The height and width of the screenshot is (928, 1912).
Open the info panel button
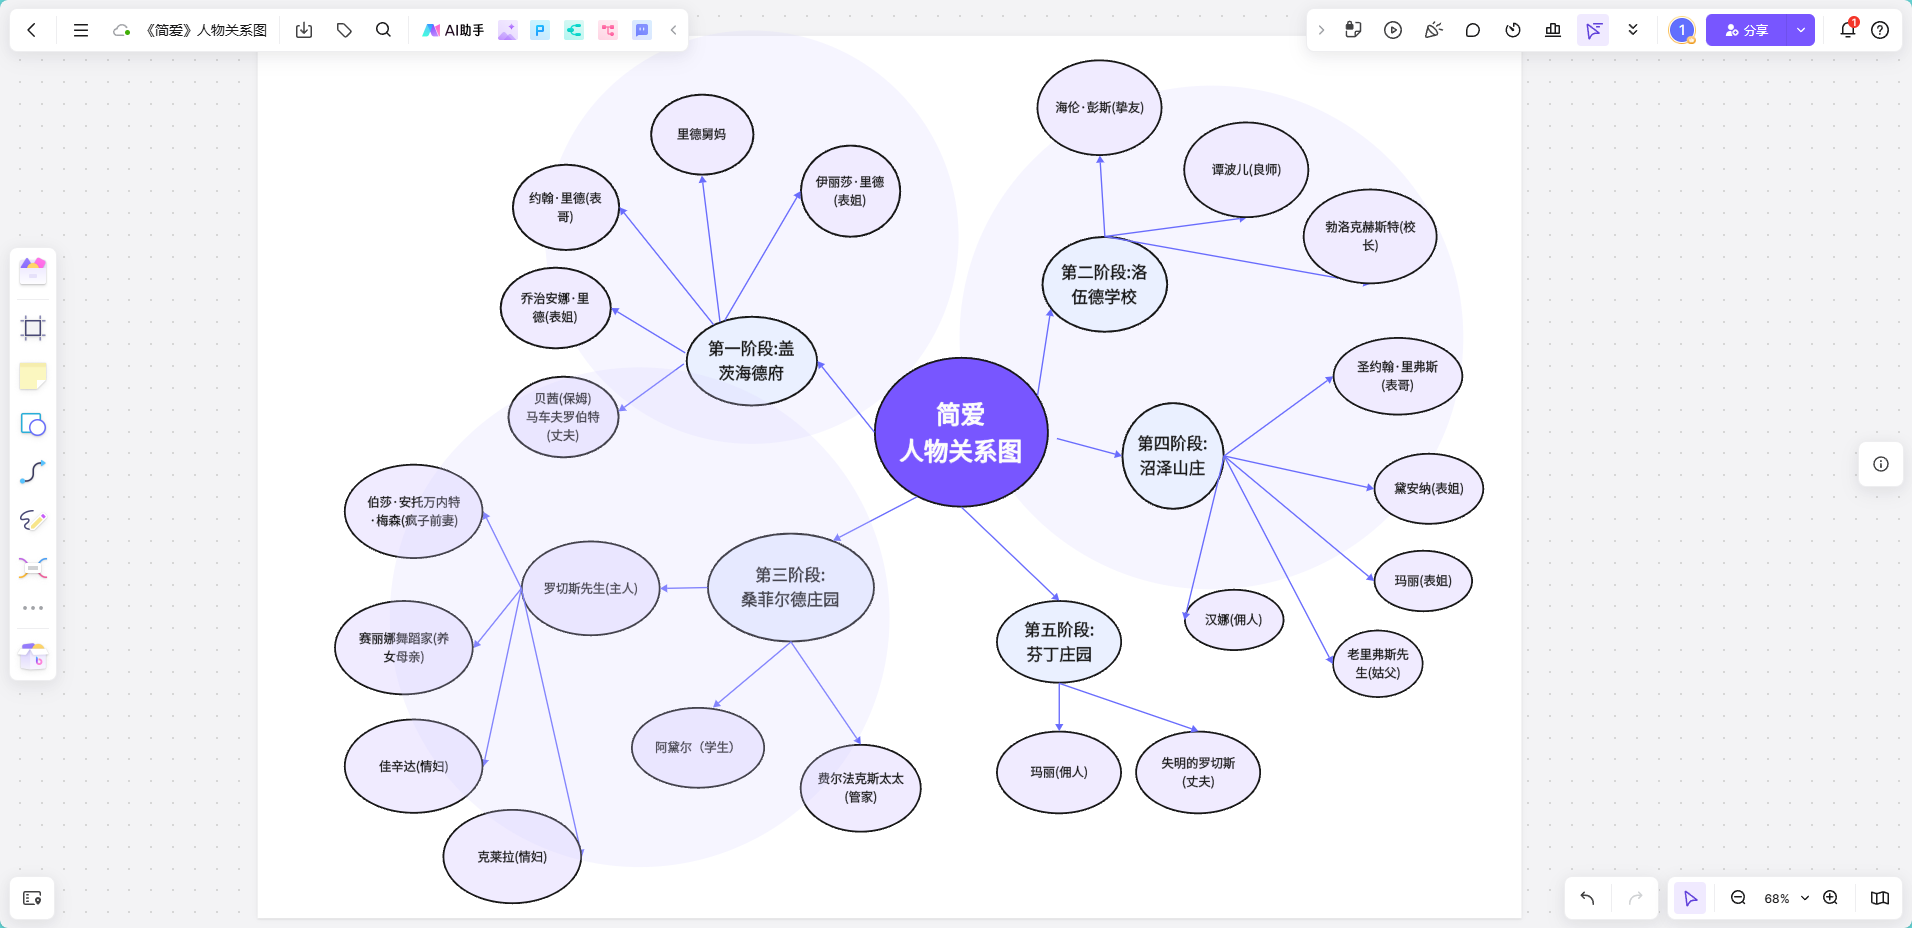pyautogui.click(x=1881, y=464)
